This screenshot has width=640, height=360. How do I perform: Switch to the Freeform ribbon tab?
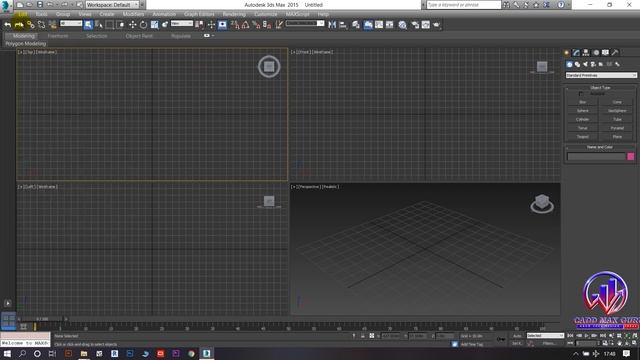(58, 36)
